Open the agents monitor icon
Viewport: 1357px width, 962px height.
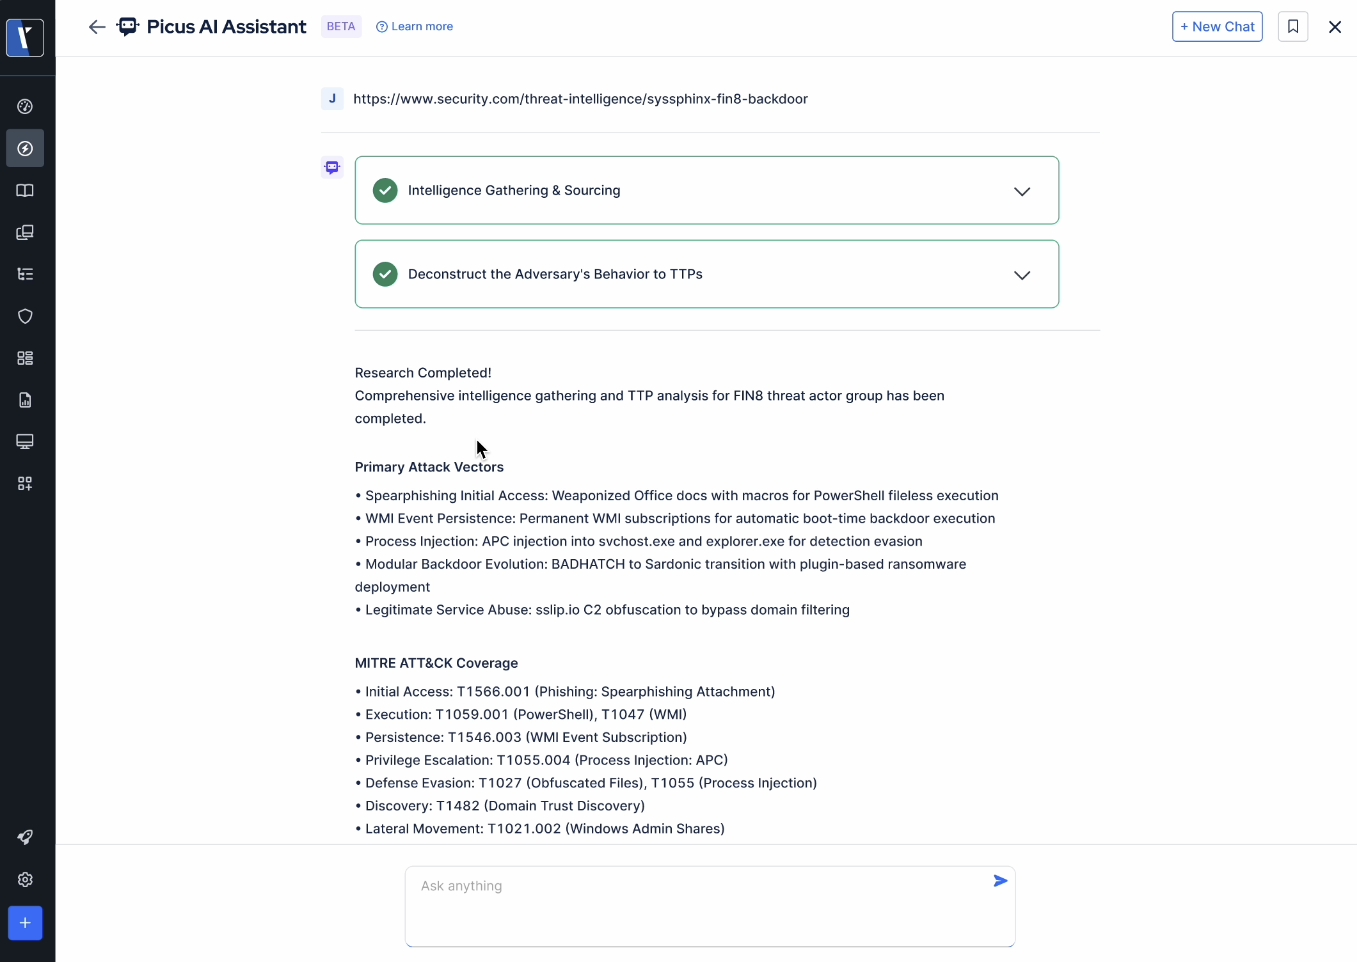pos(25,441)
